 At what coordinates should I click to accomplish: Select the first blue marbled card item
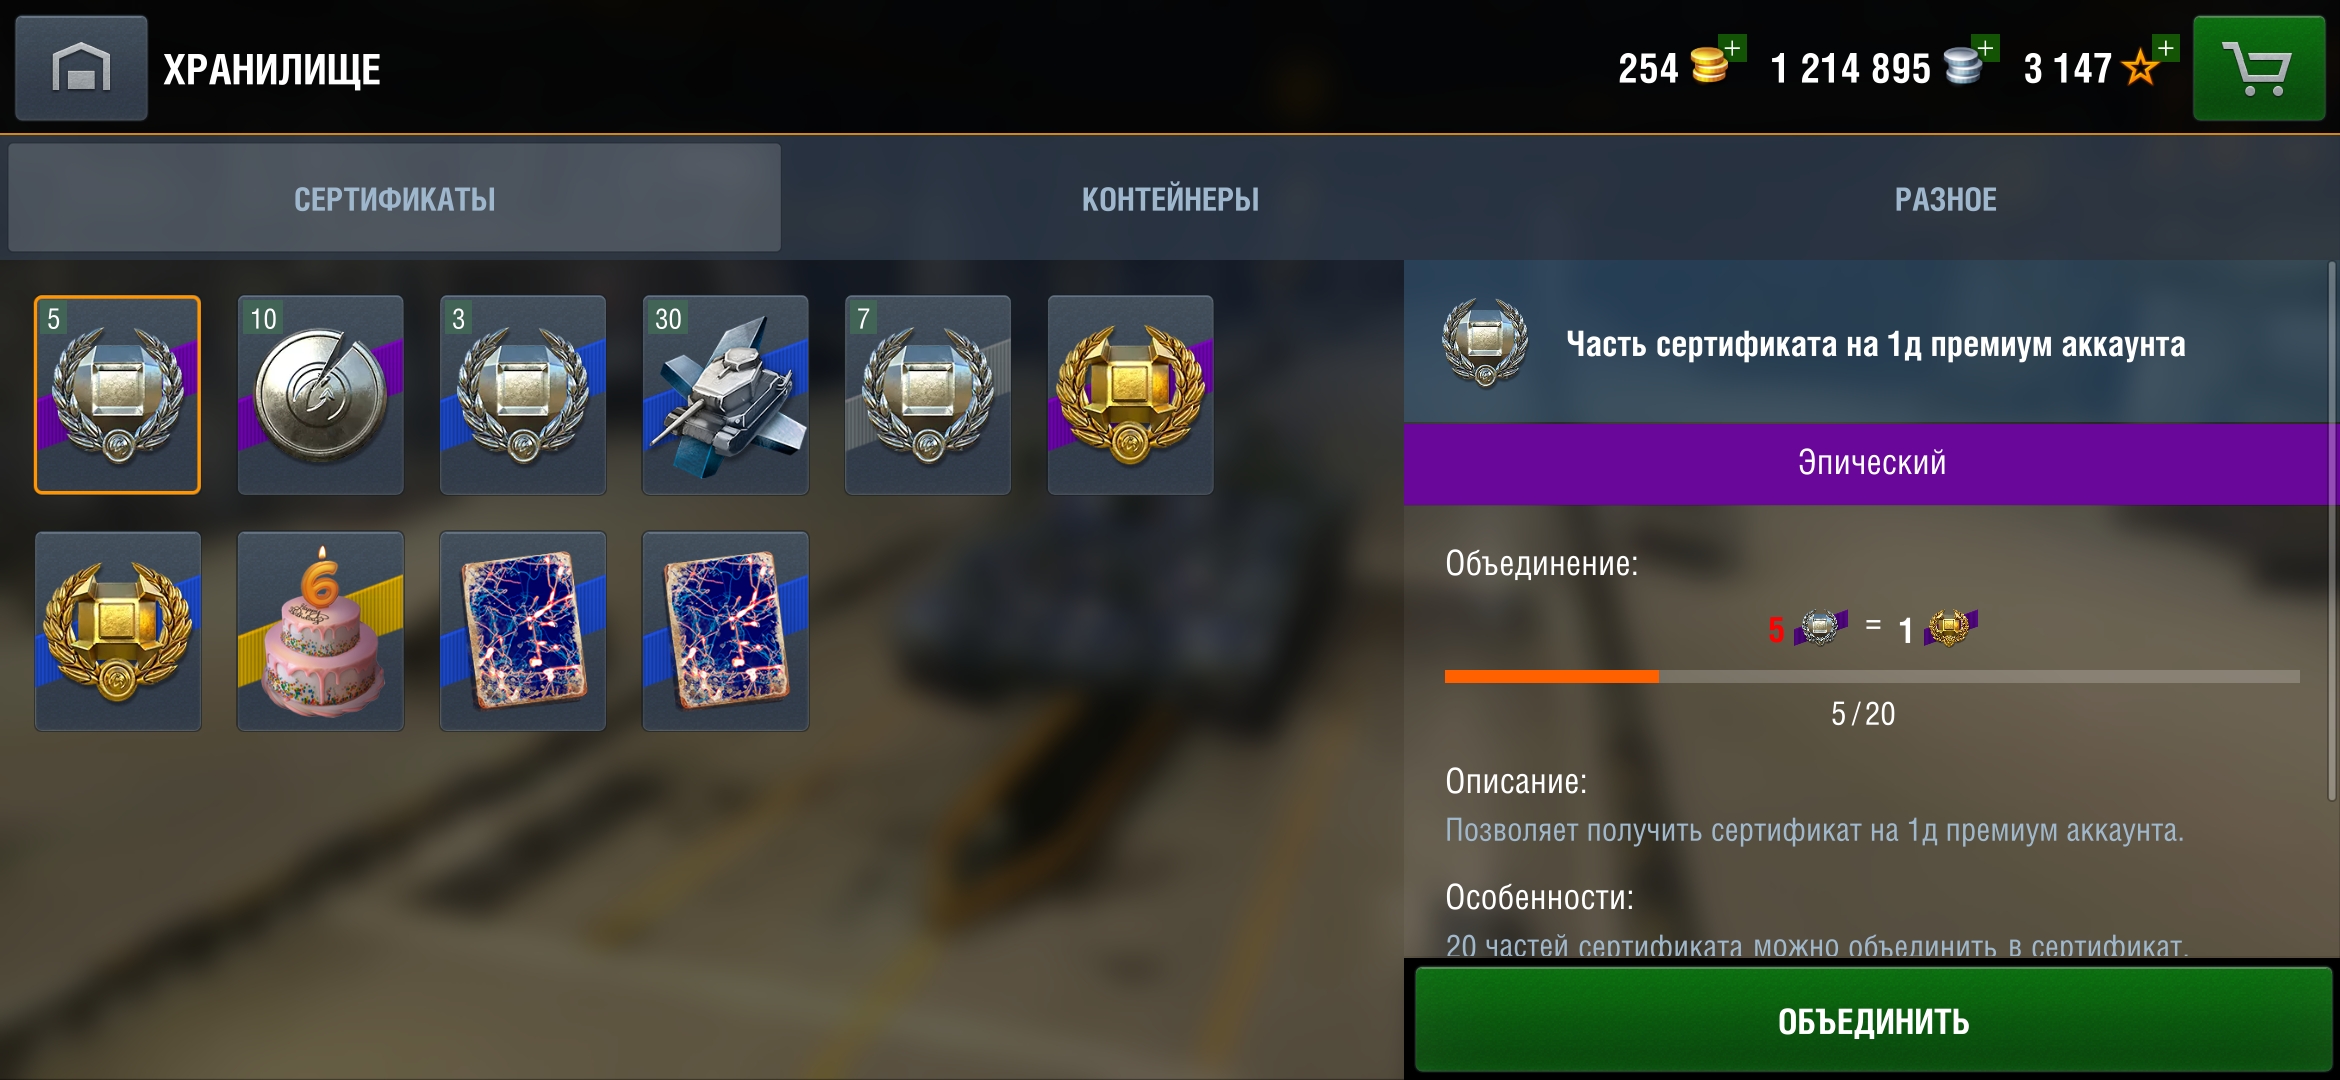click(x=523, y=631)
